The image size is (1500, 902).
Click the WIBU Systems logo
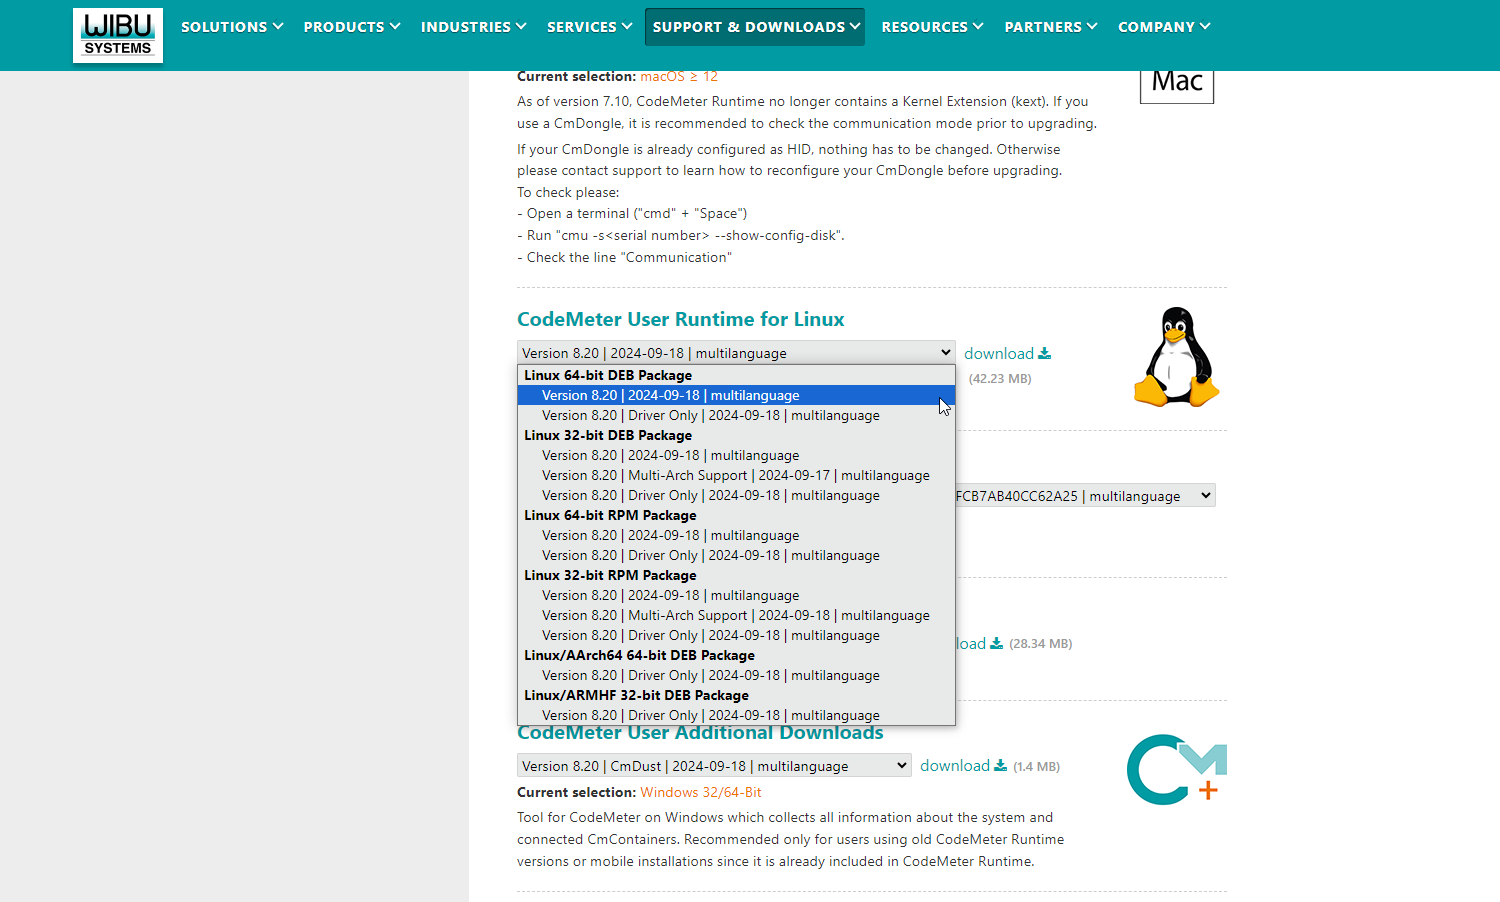(118, 35)
